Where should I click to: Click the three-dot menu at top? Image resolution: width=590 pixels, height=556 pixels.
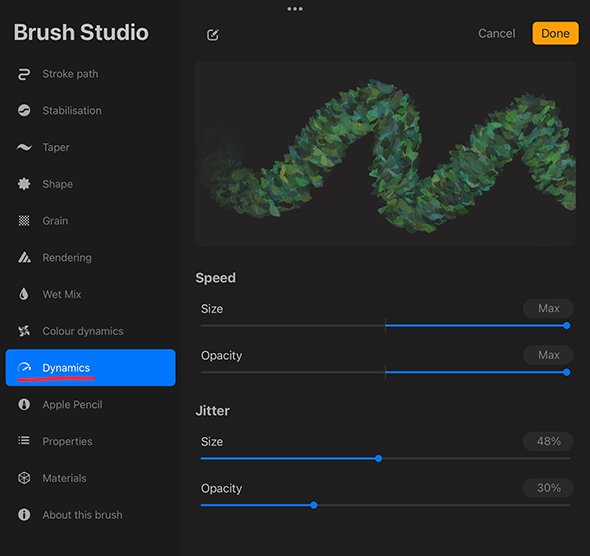coord(295,9)
